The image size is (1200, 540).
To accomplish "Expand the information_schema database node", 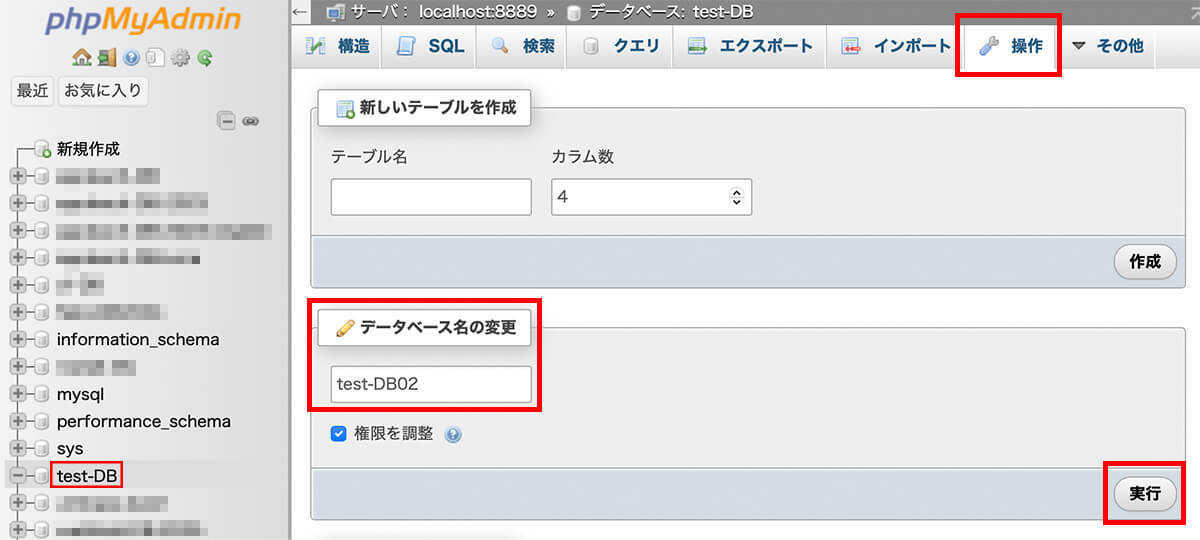I will pos(18,339).
